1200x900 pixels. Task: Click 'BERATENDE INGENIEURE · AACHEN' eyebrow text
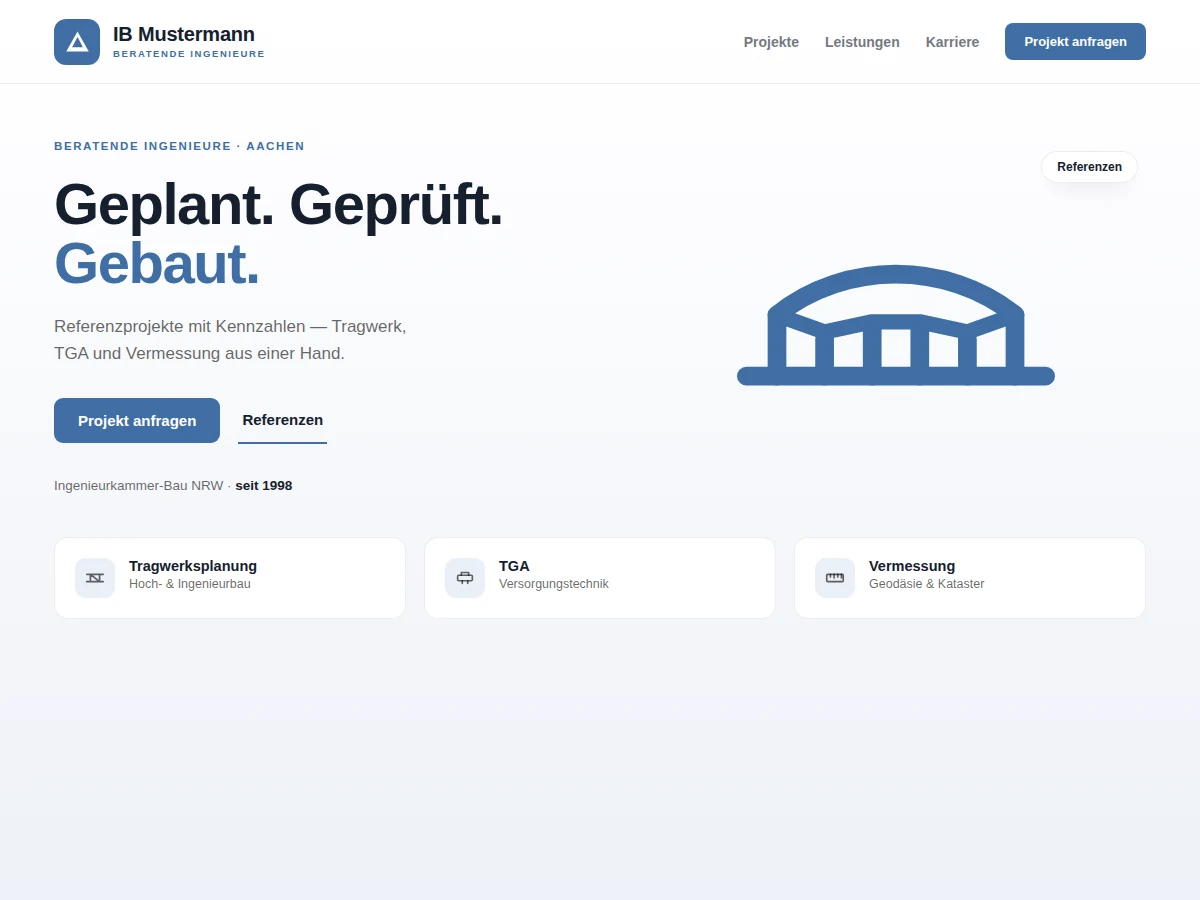179,146
